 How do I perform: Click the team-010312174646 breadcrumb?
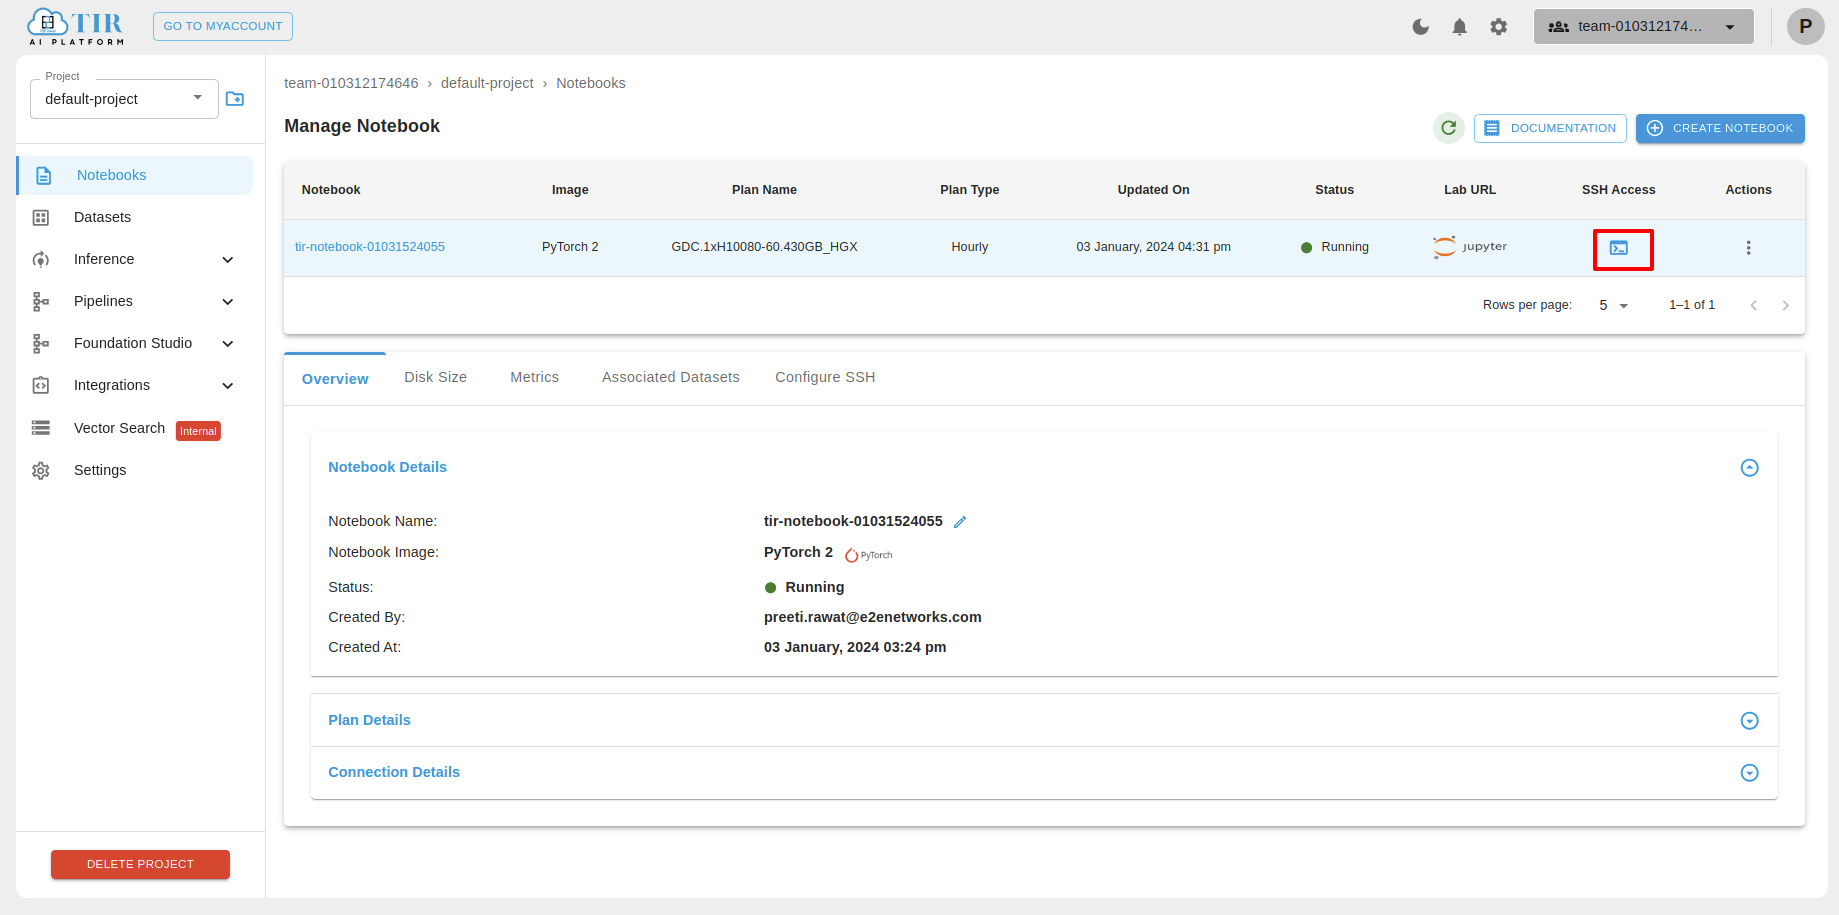point(351,83)
